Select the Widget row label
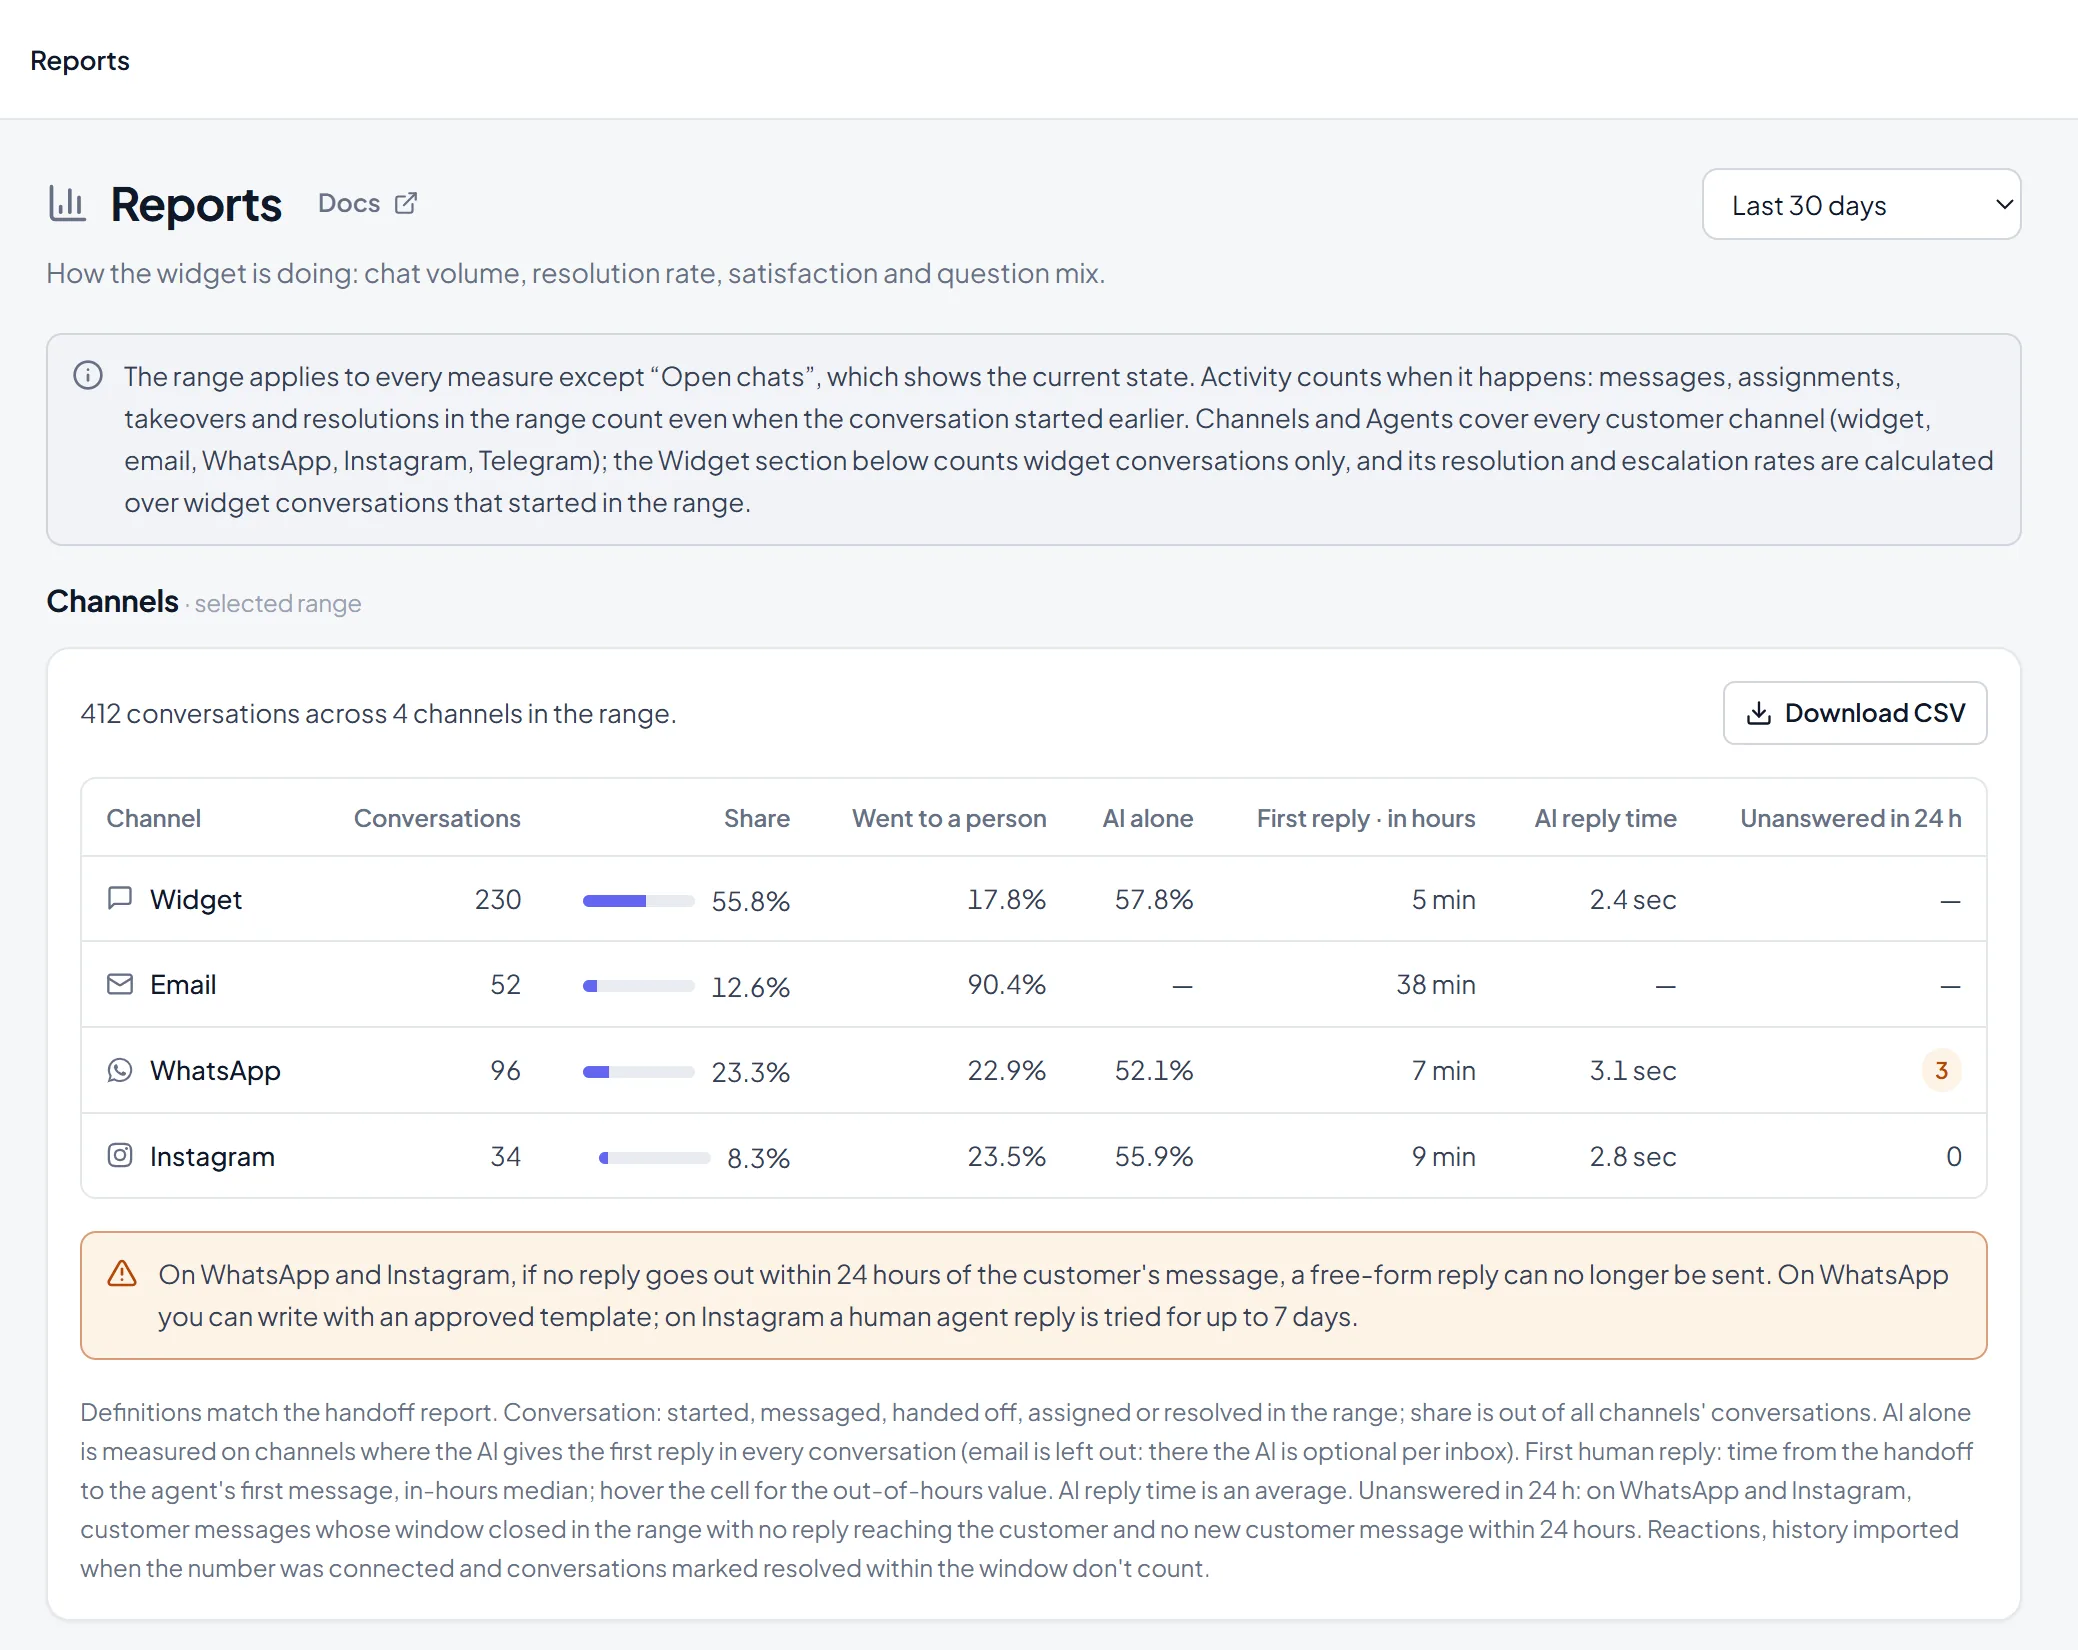 [x=196, y=899]
